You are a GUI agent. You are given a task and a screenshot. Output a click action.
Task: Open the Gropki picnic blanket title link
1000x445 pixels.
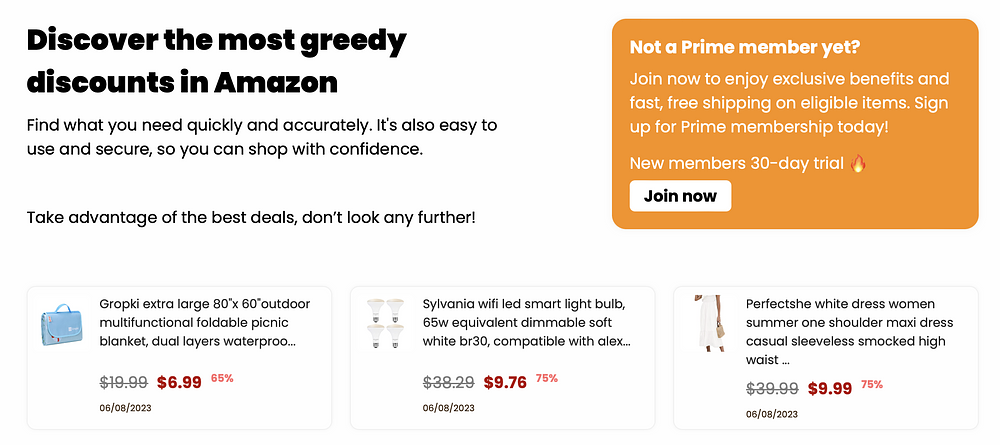pyautogui.click(x=204, y=322)
